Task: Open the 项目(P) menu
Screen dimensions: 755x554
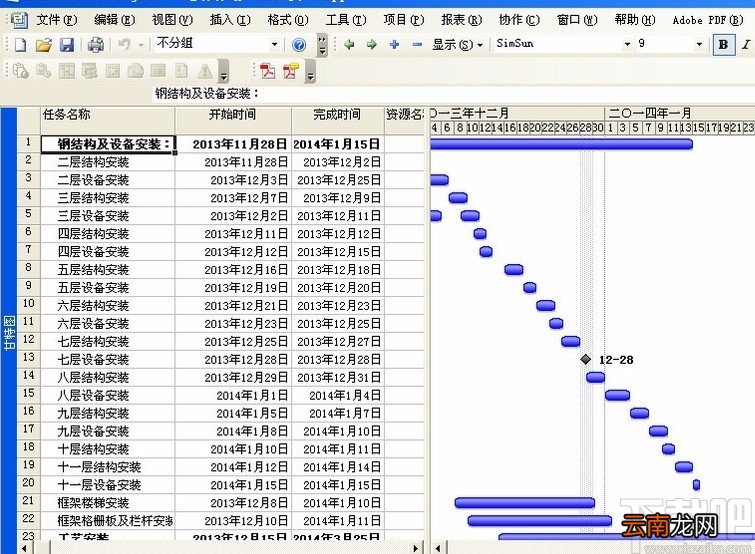Action: click(x=404, y=20)
